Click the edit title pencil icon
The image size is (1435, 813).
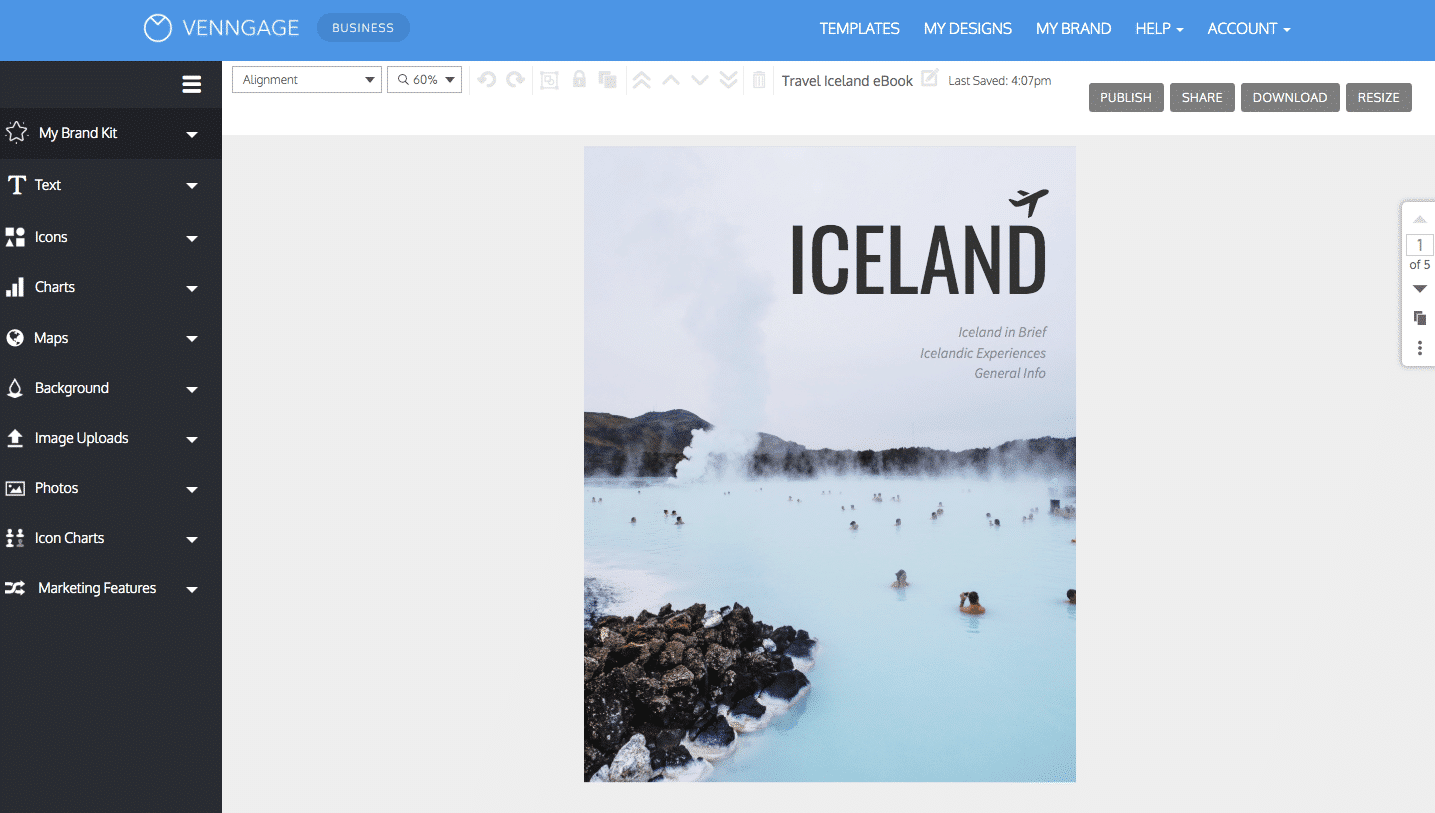(x=930, y=78)
